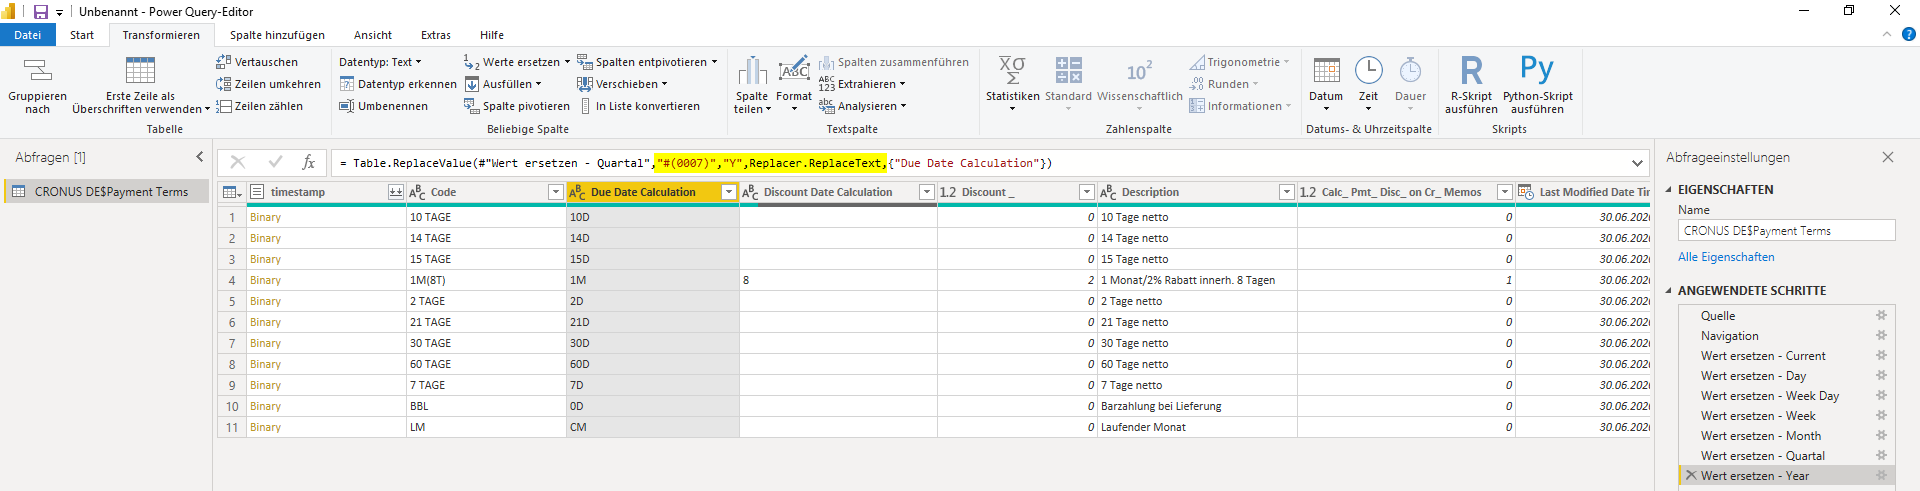Select the Discount Date Calculation column header
The width and height of the screenshot is (1920, 491).
tap(838, 192)
